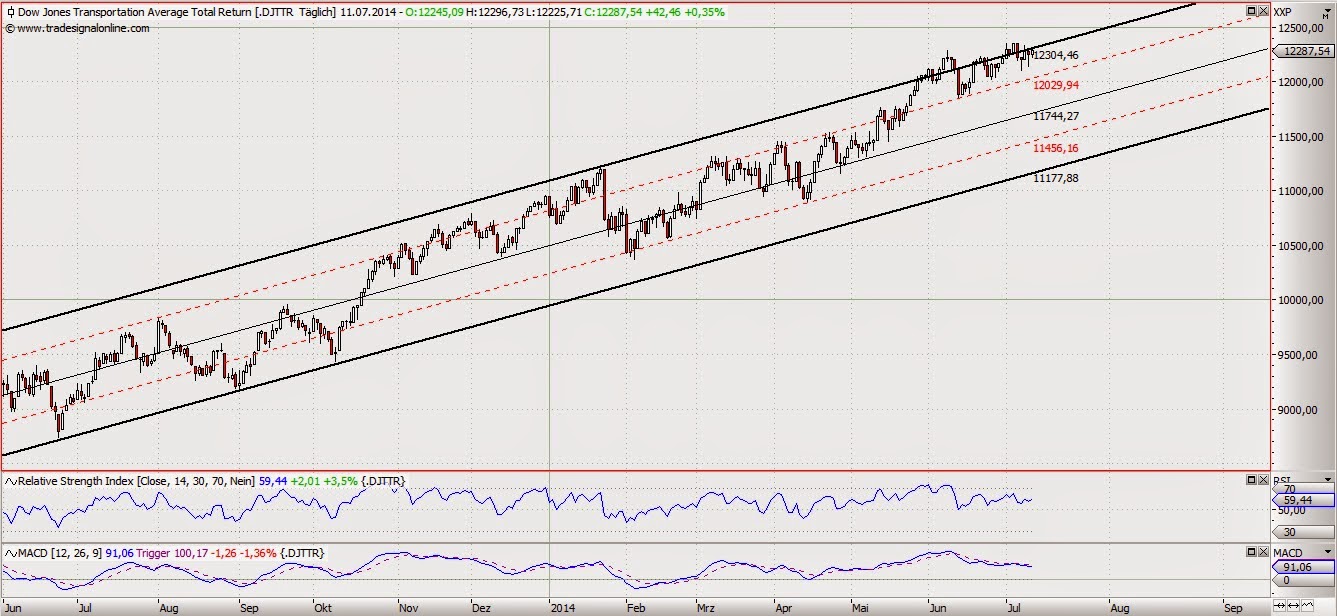Click the channel level label 12304,46

pyautogui.click(x=1056, y=56)
